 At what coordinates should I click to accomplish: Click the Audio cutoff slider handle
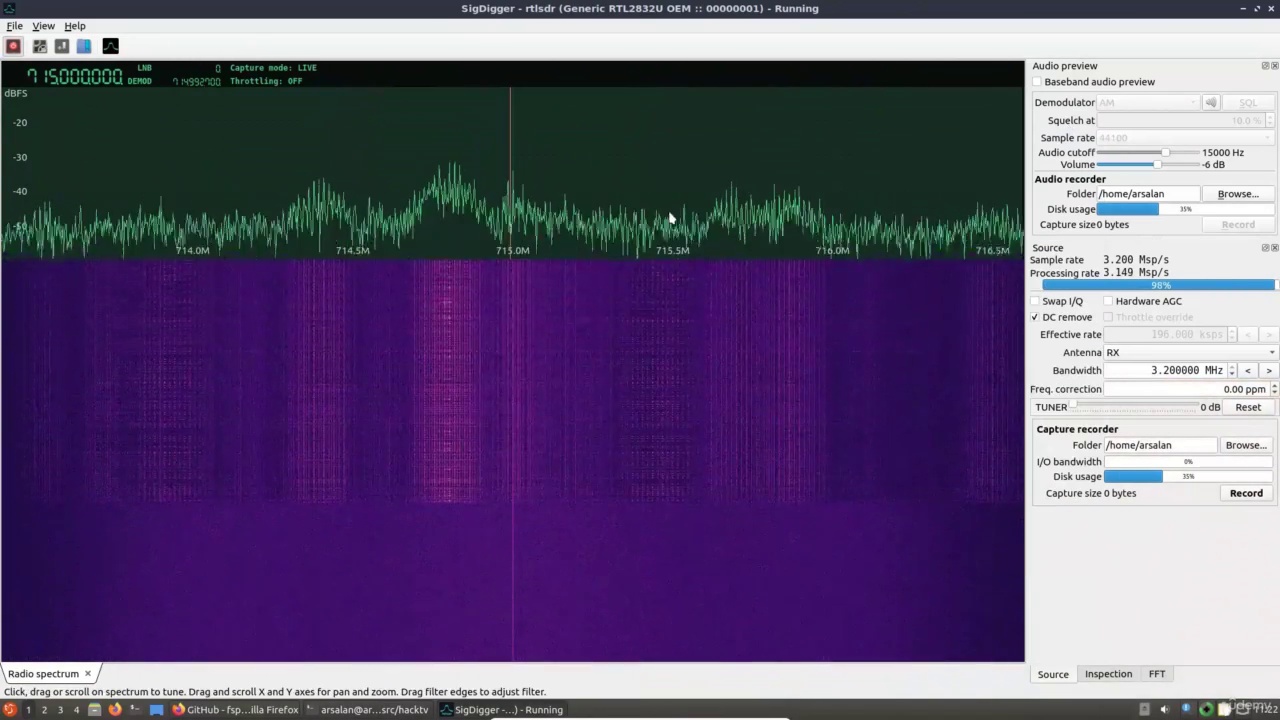point(1165,153)
